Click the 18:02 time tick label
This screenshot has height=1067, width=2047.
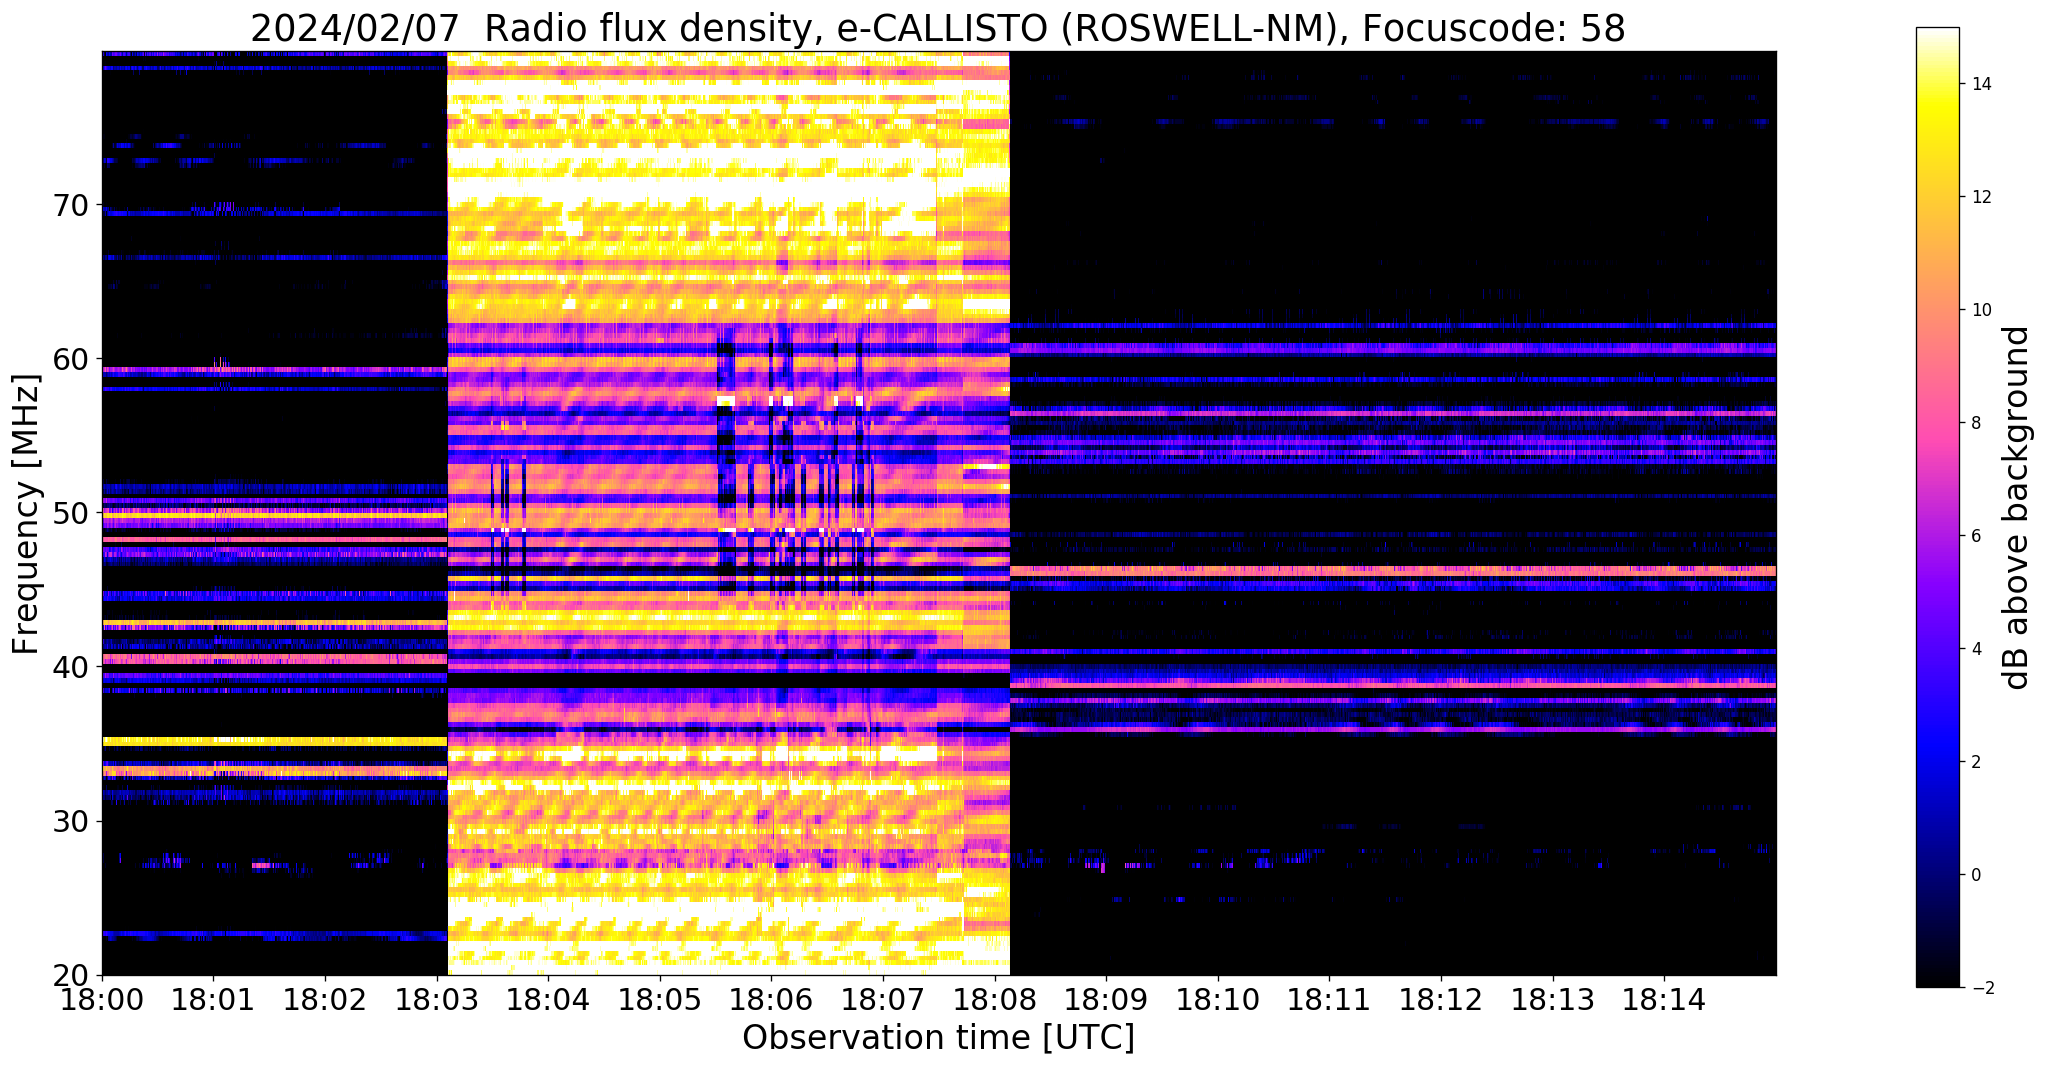pyautogui.click(x=325, y=999)
